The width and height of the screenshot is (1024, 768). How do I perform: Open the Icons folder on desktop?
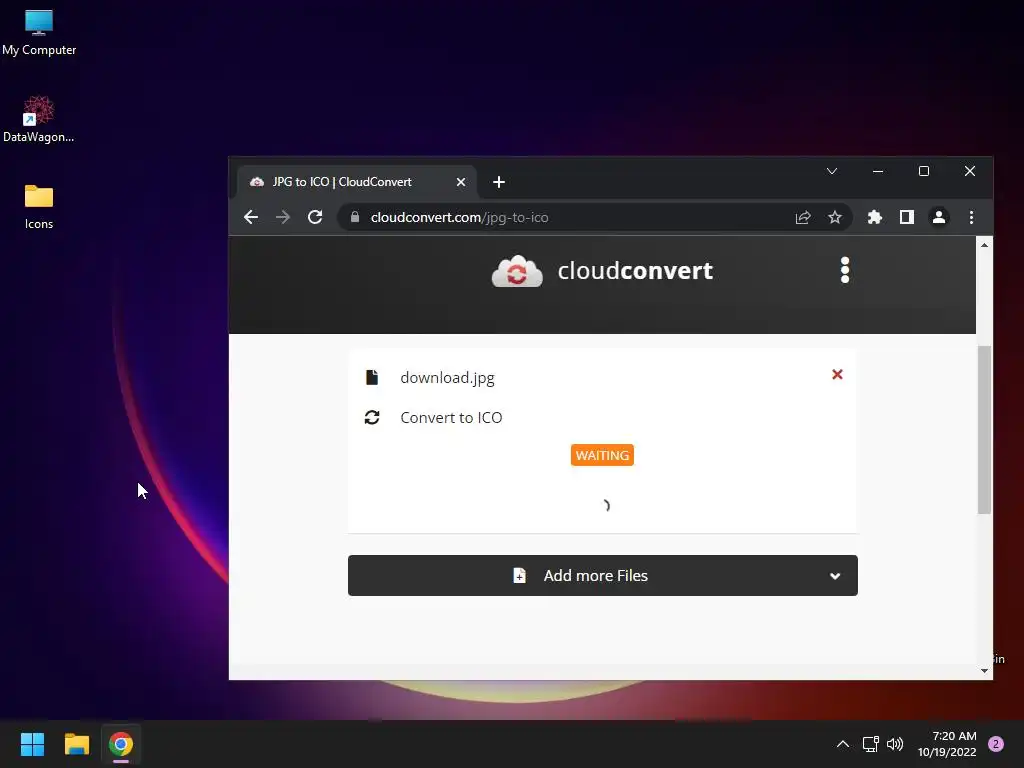tap(39, 206)
